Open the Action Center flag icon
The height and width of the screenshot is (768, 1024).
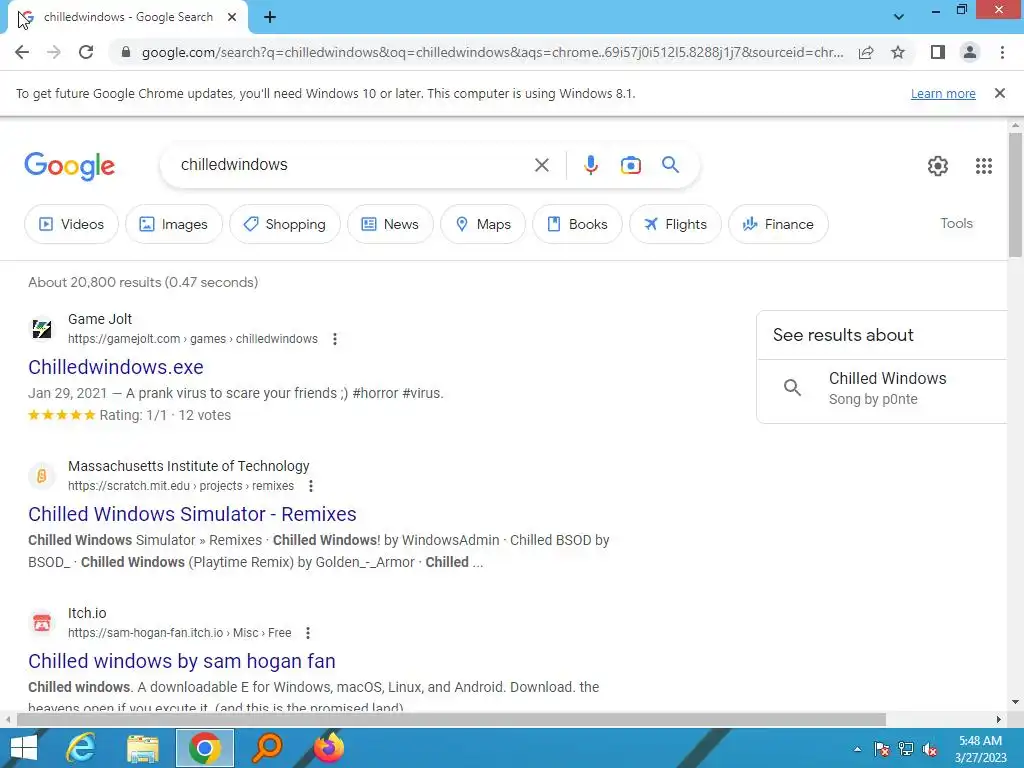pyautogui.click(x=881, y=749)
